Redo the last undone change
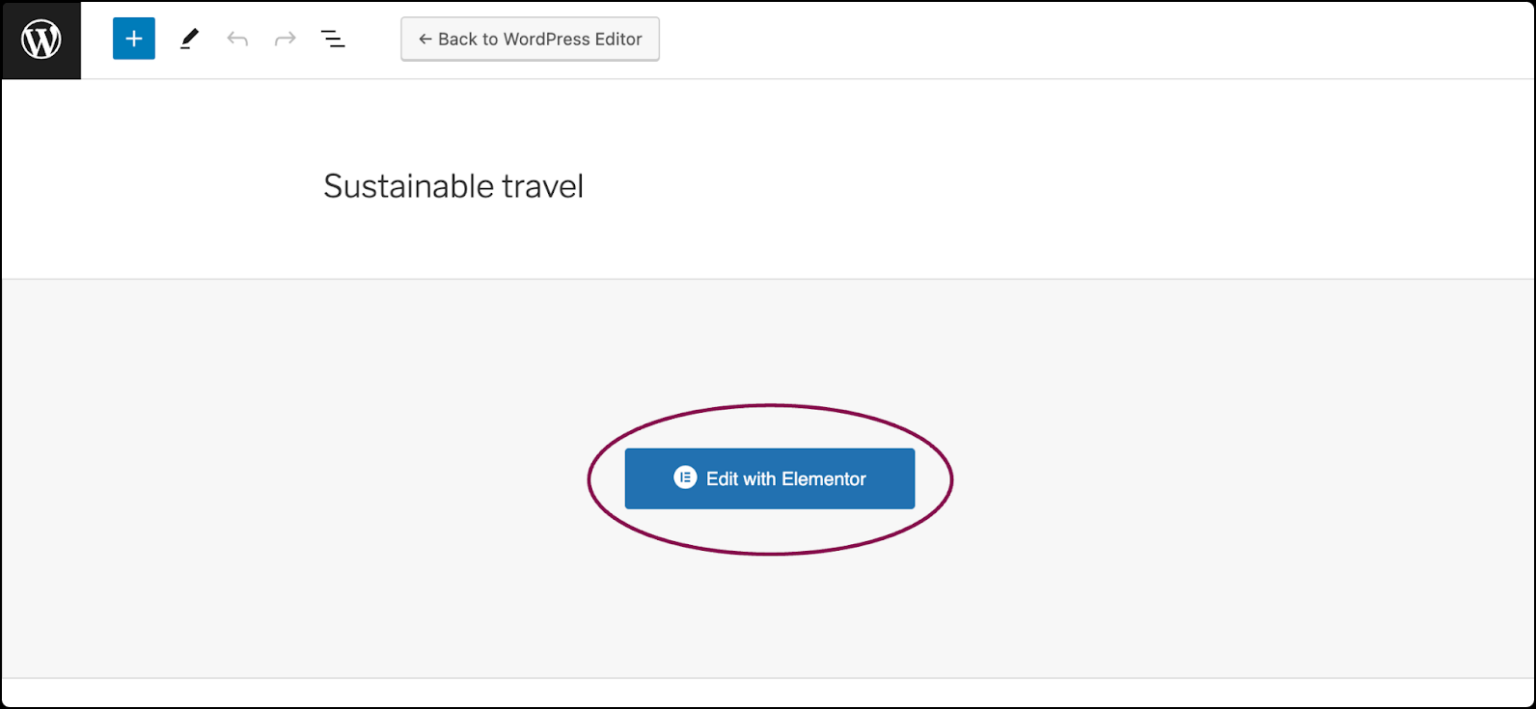Screen dimensions: 1536x709 coord(285,39)
